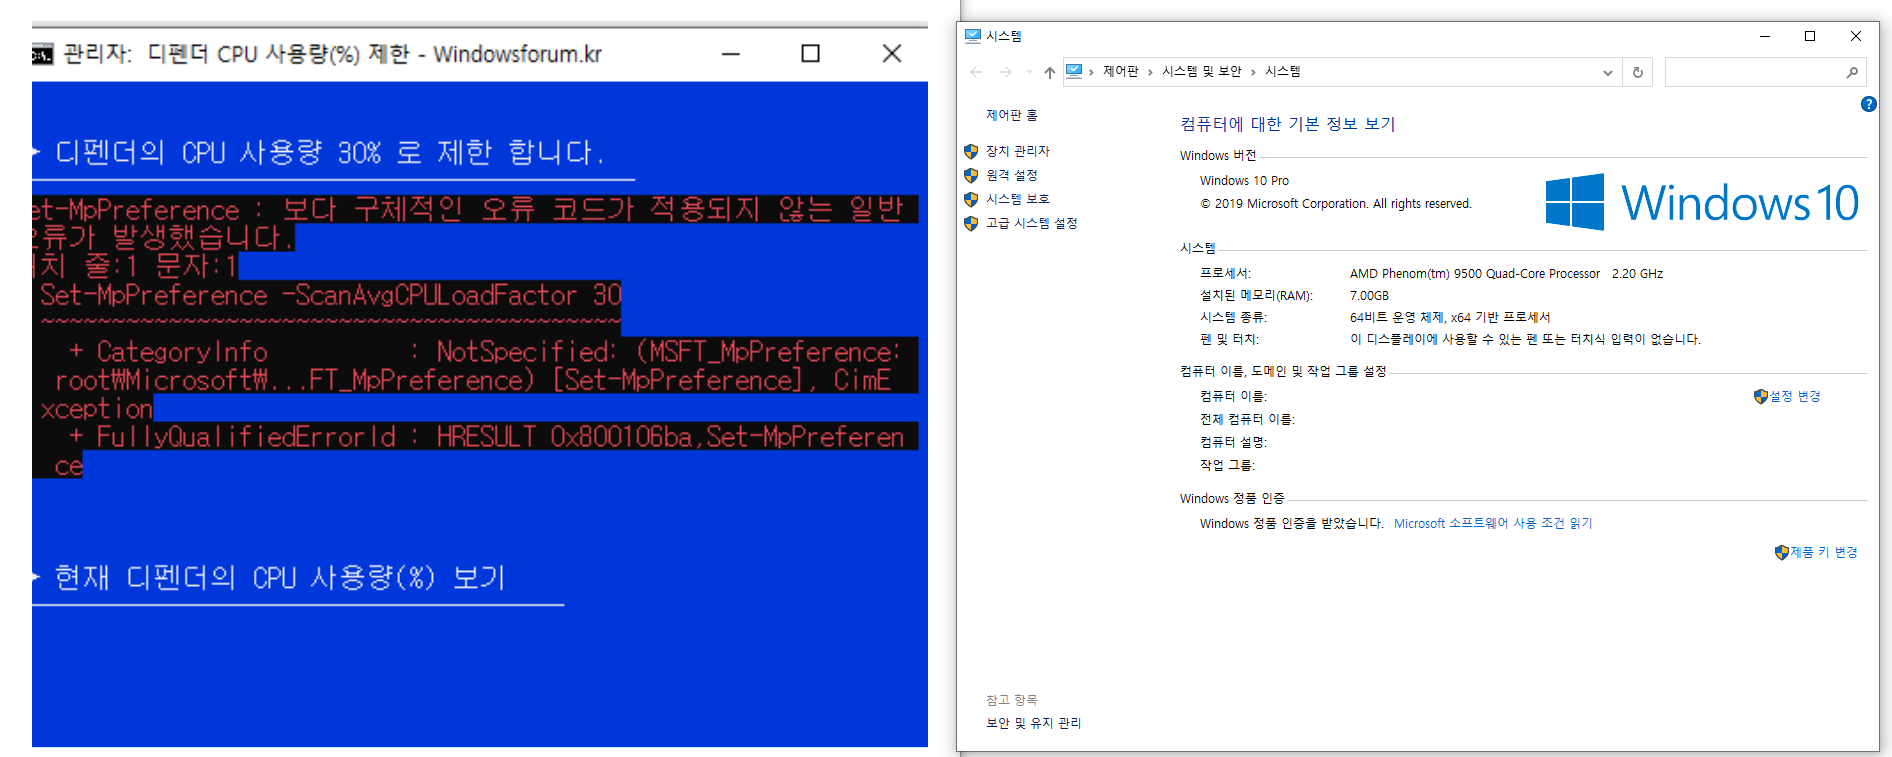The width and height of the screenshot is (1892, 757).
Task: Click 제품 키 변경 link
Action: click(1824, 552)
